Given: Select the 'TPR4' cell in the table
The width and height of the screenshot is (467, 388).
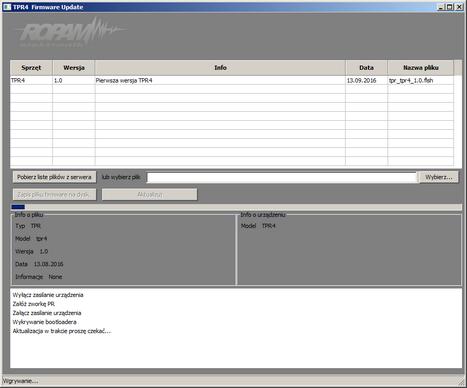Looking at the screenshot, I should coord(31,80).
